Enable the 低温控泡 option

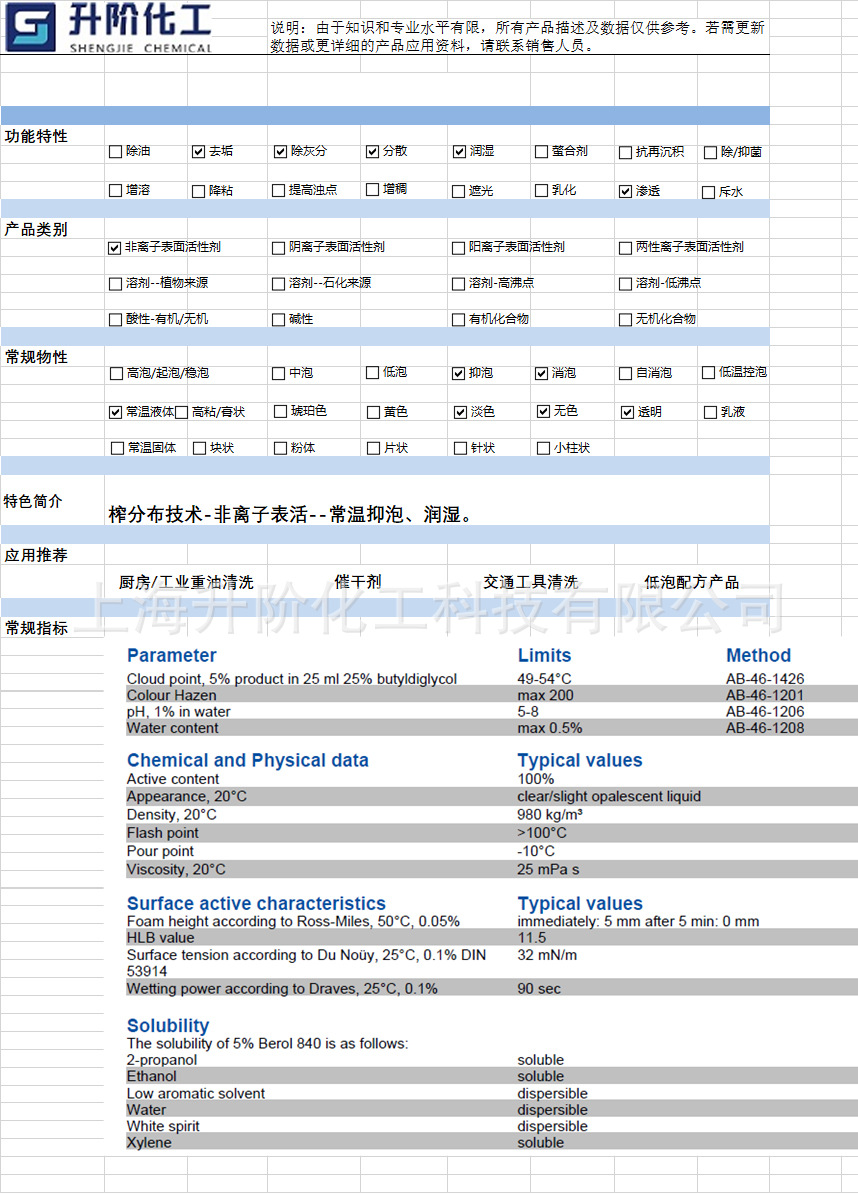pyautogui.click(x=707, y=372)
